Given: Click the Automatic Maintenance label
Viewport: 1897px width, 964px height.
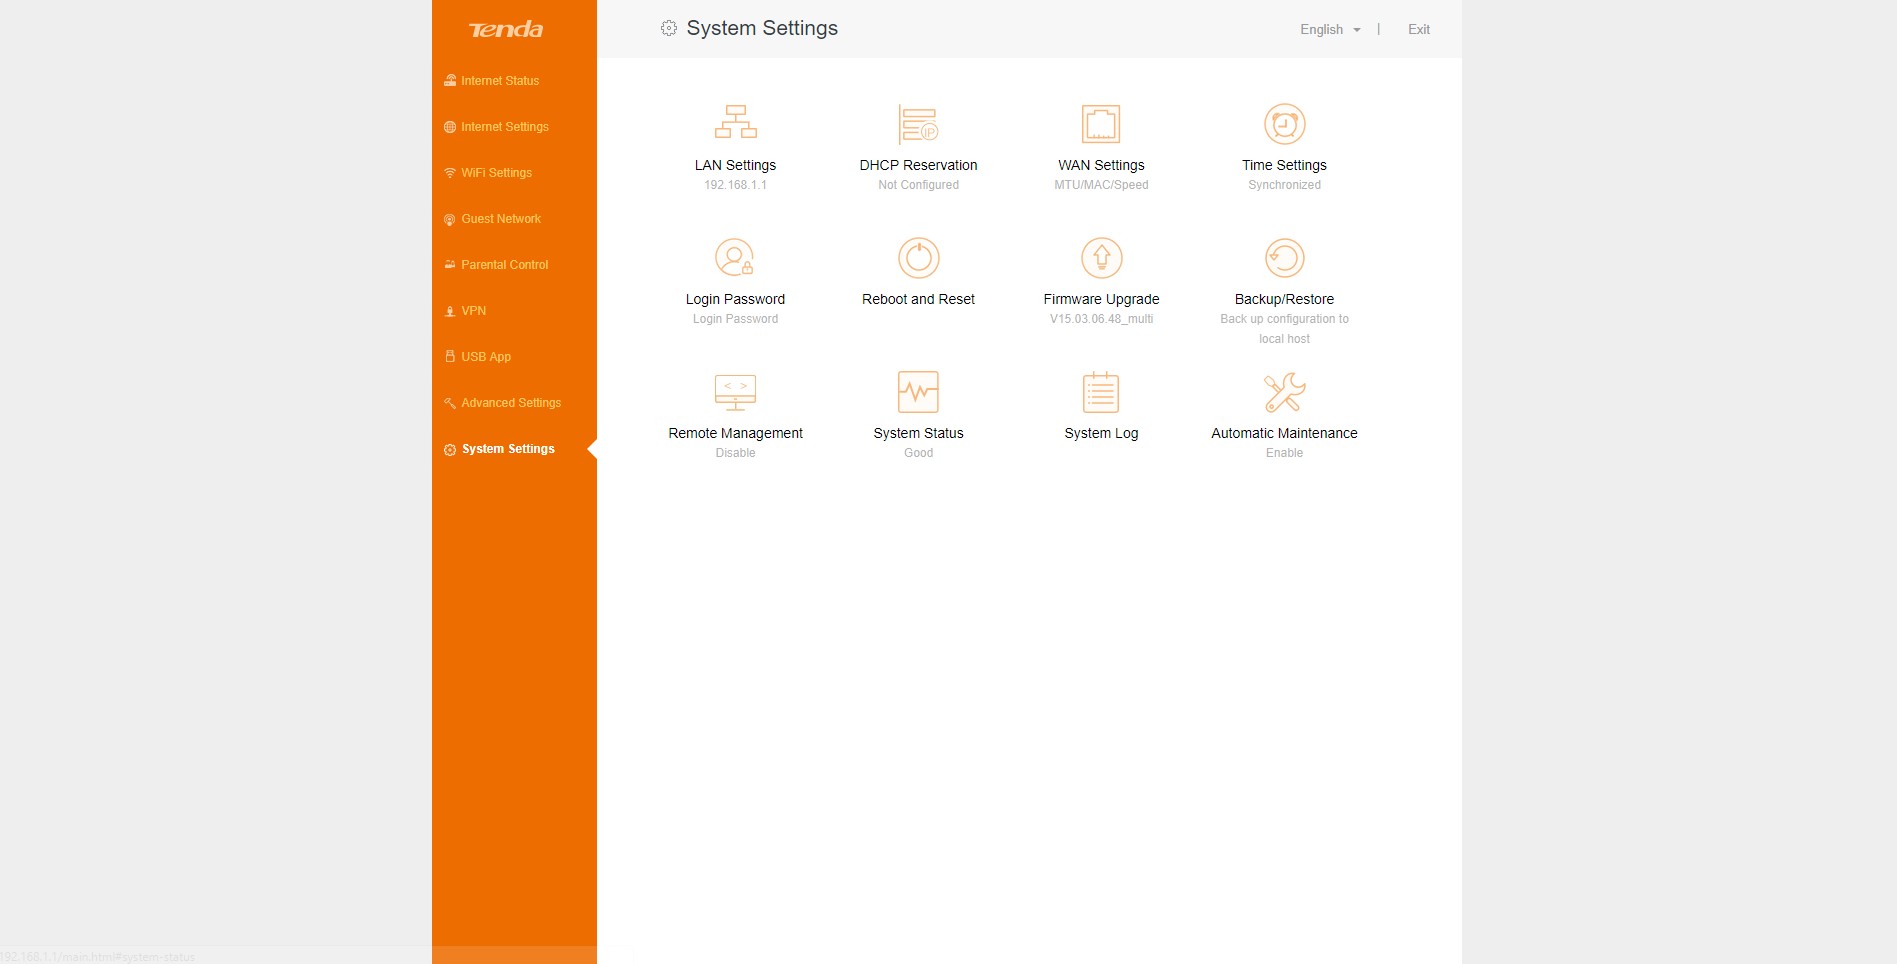Looking at the screenshot, I should point(1284,433).
